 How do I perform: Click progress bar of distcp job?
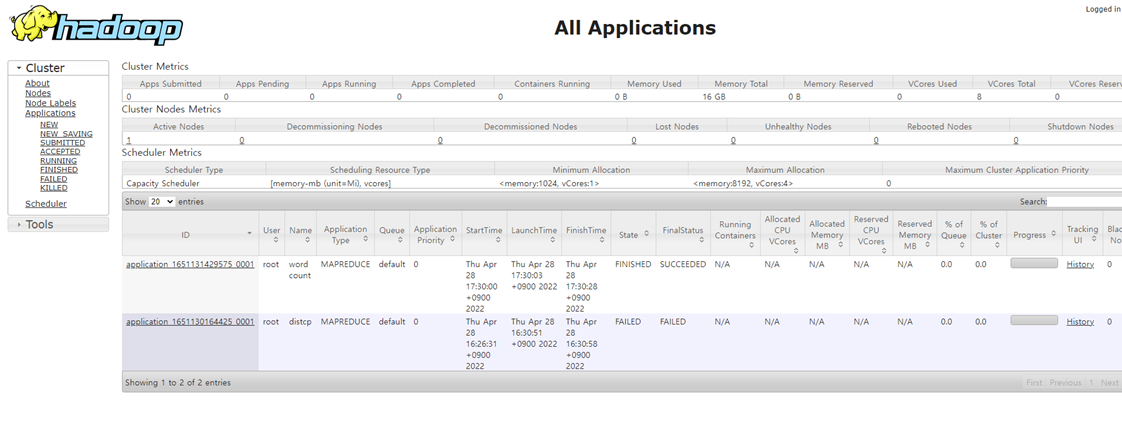(1034, 320)
